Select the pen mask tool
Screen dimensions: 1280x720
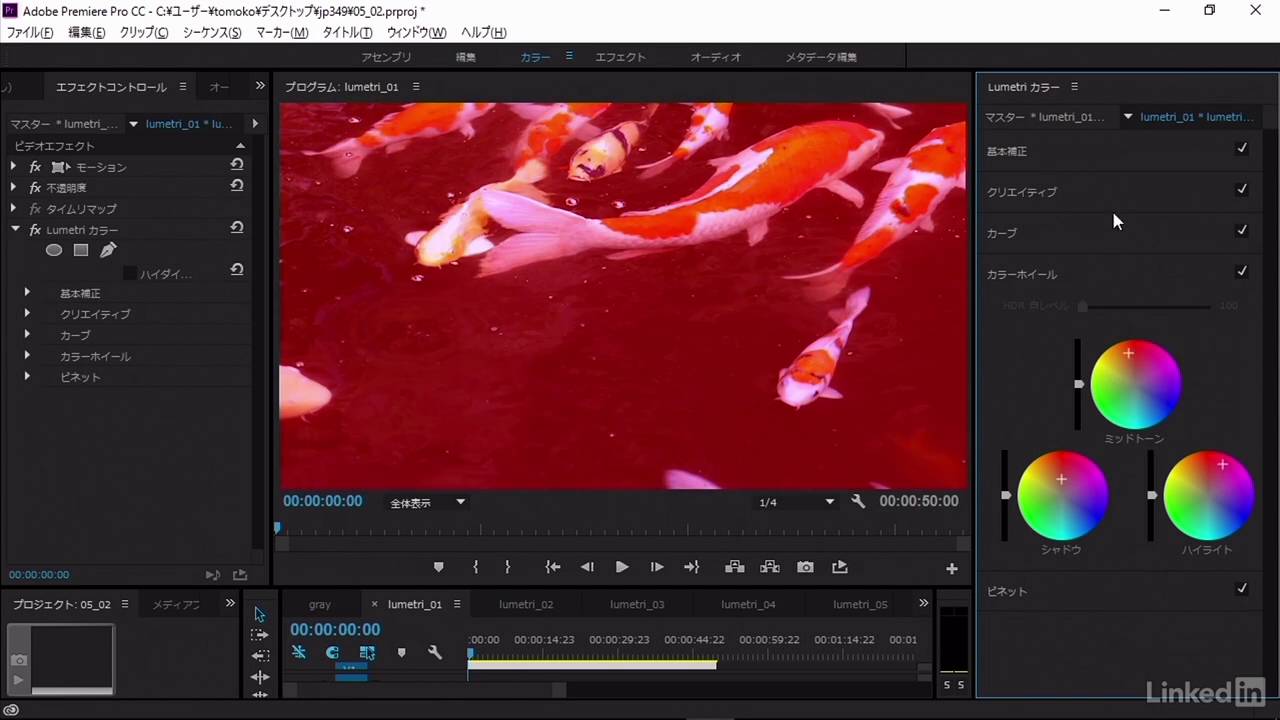point(108,250)
